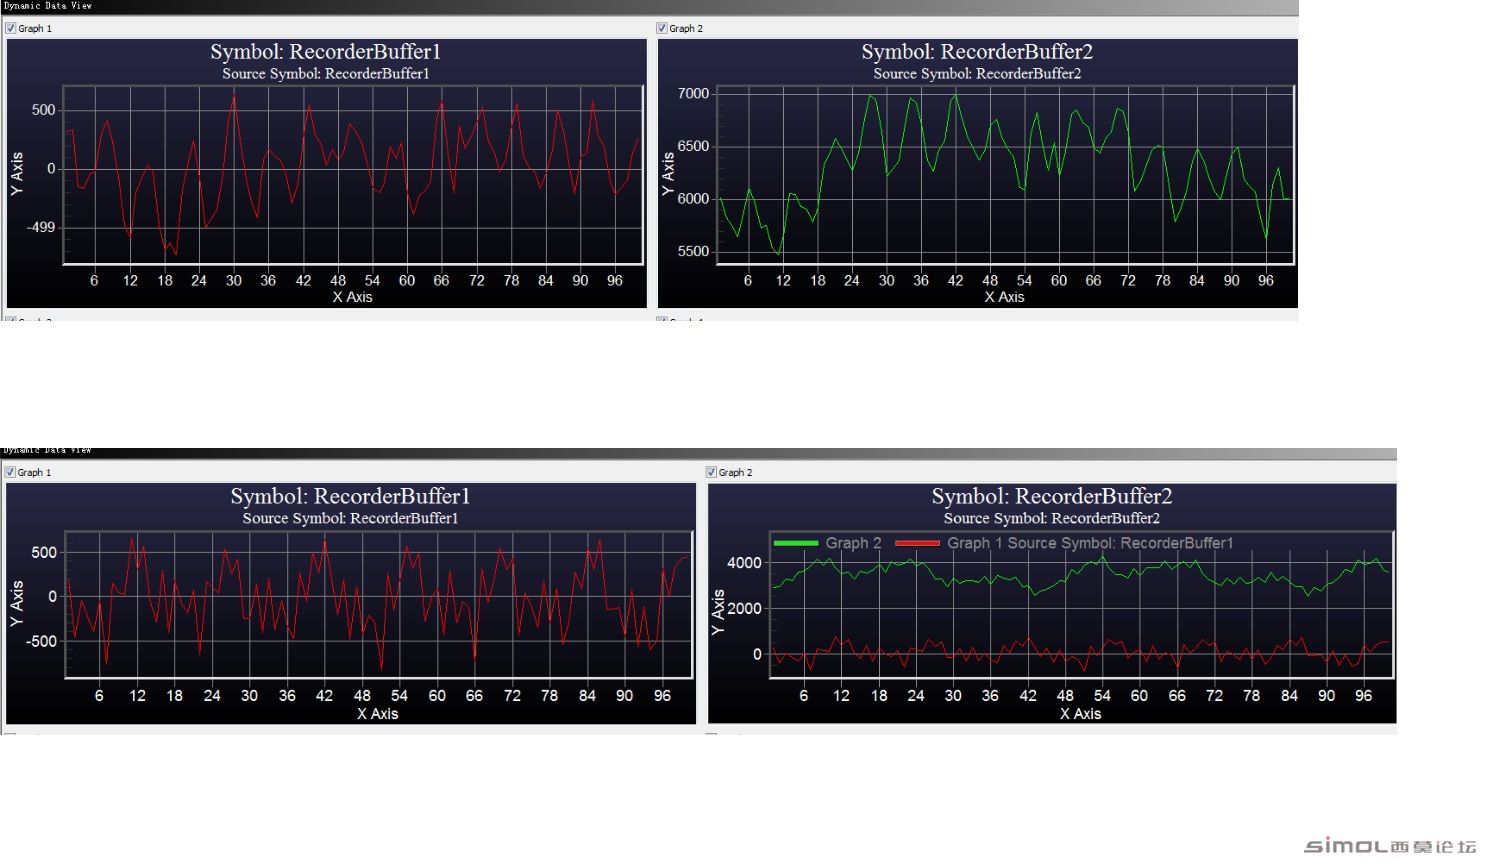Click the upper Dynamic Data View title bar
Image resolution: width=1492 pixels, height=864 pixels.
point(649,6)
